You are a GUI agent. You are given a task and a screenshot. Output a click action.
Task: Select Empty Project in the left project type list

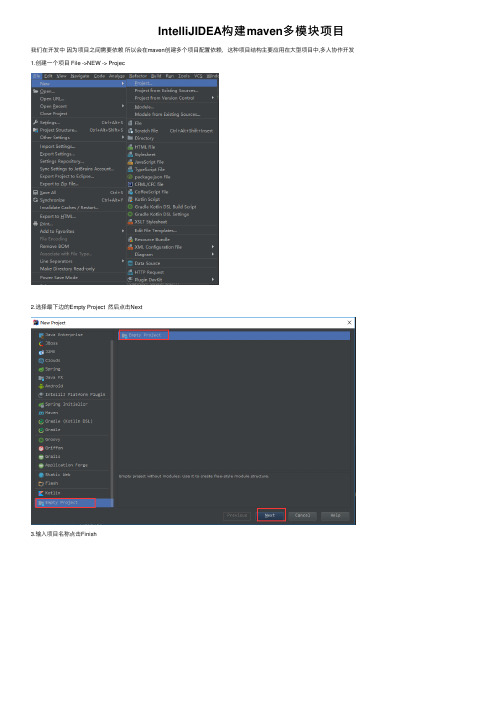pyautogui.click(x=74, y=502)
